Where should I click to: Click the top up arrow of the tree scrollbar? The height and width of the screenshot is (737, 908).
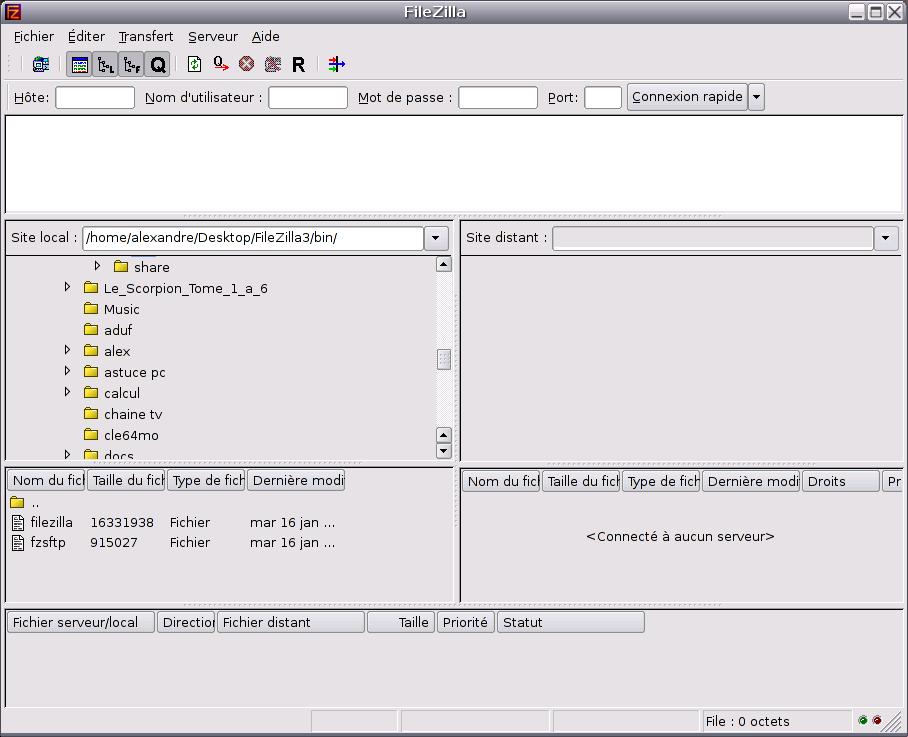click(x=444, y=265)
